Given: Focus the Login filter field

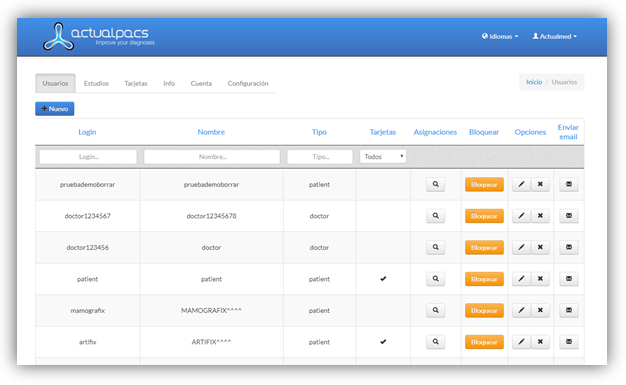Looking at the screenshot, I should click(x=88, y=157).
